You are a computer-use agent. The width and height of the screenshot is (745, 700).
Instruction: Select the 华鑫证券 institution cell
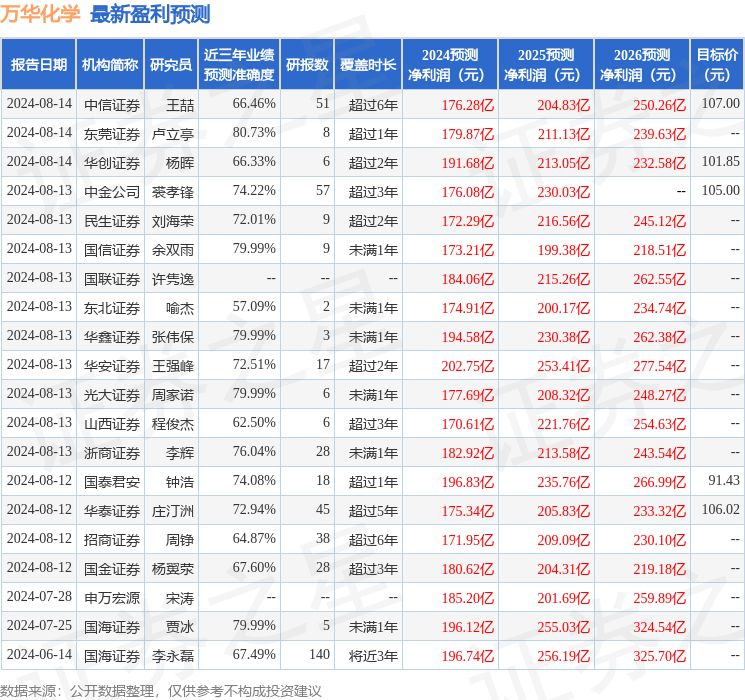112,336
